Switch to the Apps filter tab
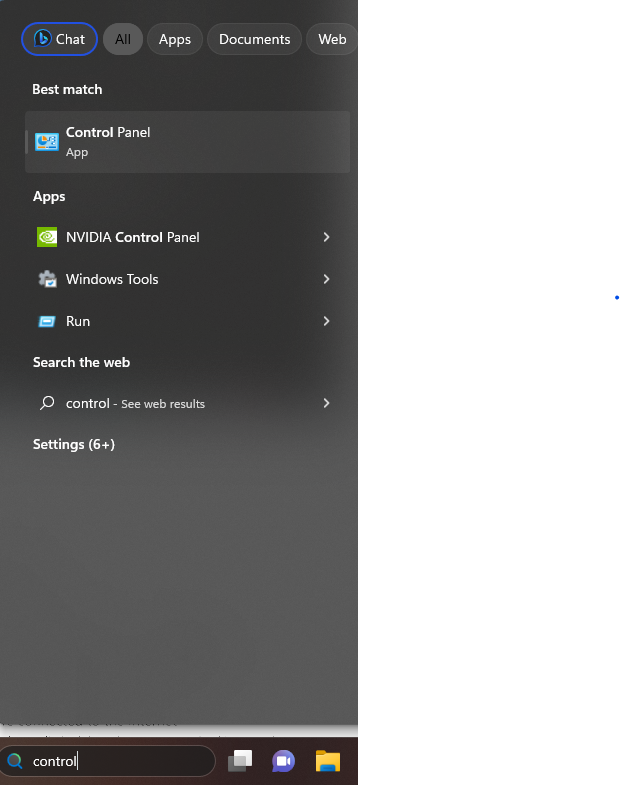Viewport: 620px width, 785px height. click(x=175, y=39)
